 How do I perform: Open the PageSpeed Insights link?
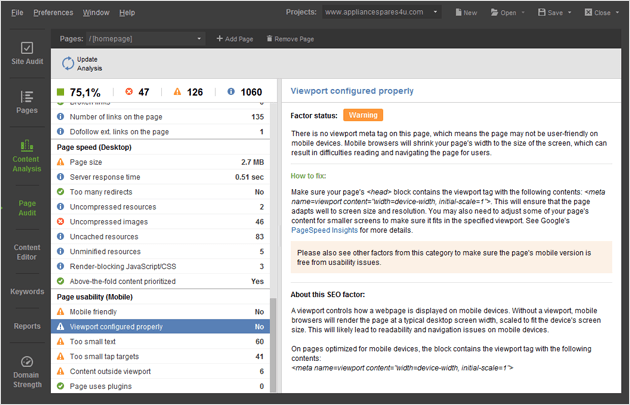[324, 230]
